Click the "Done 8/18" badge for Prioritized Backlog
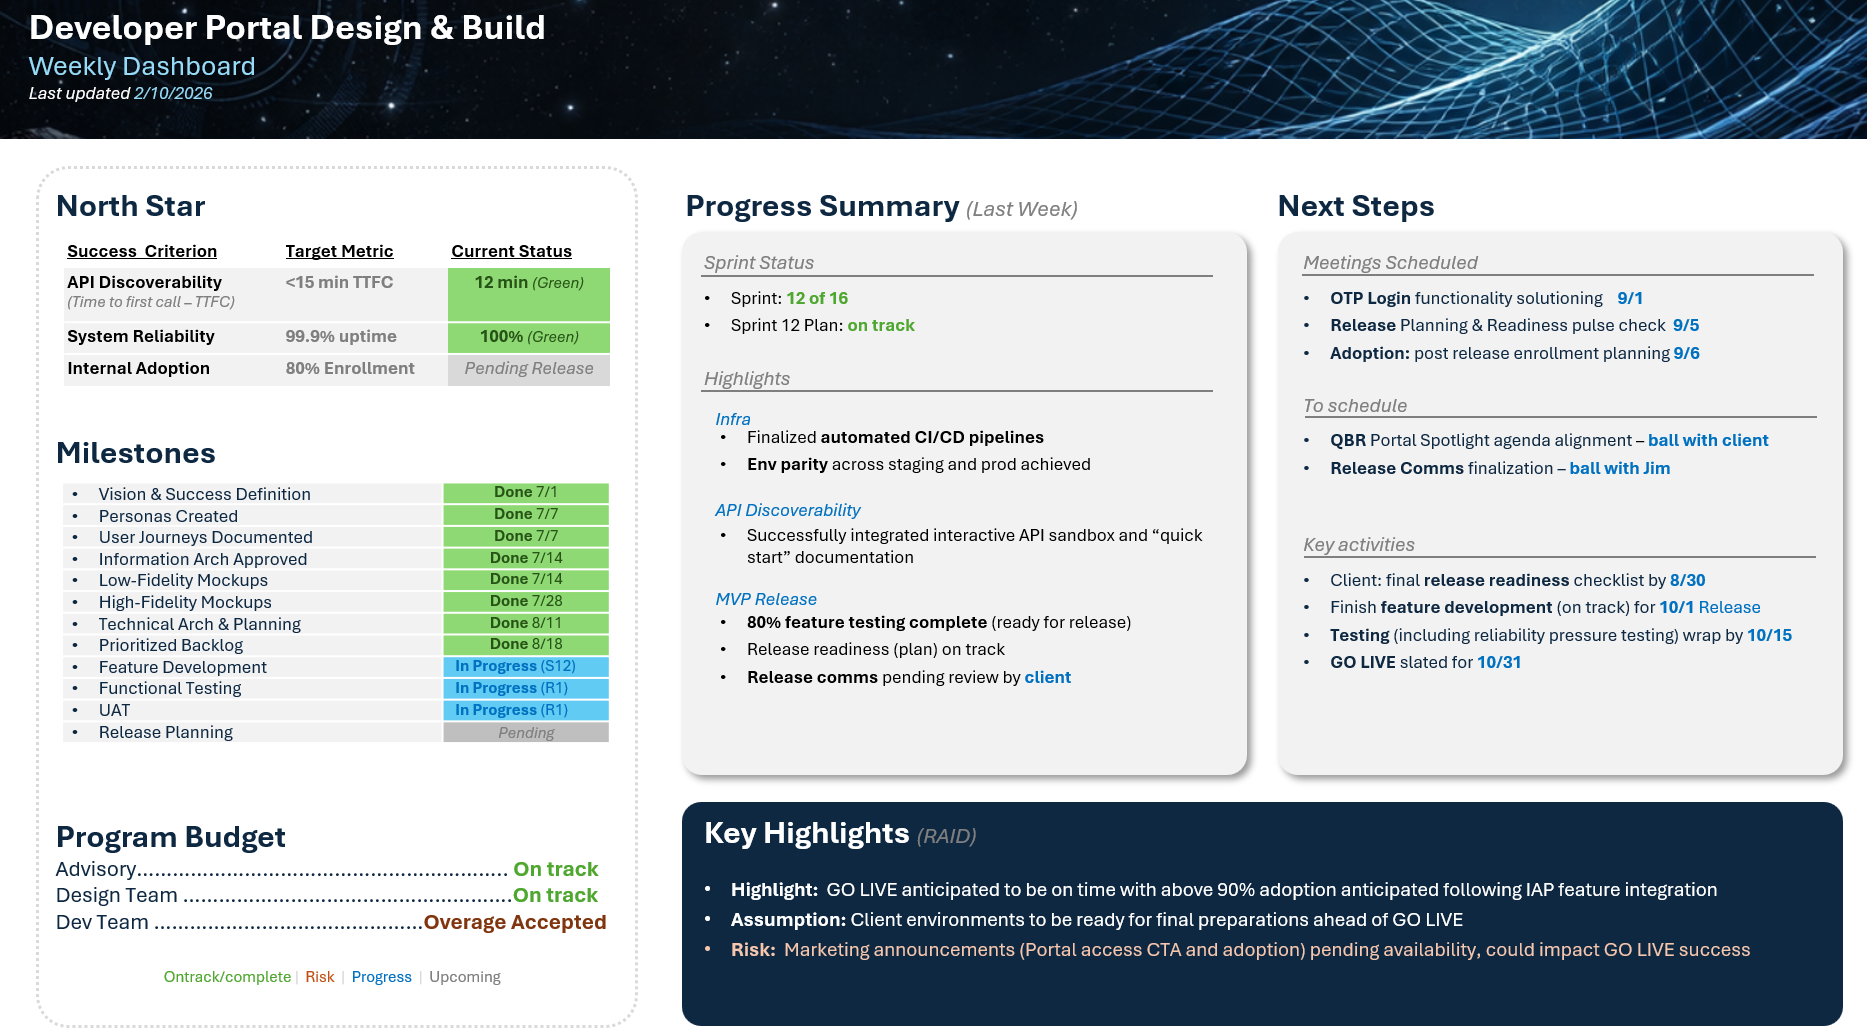The width and height of the screenshot is (1867, 1031). [525, 645]
